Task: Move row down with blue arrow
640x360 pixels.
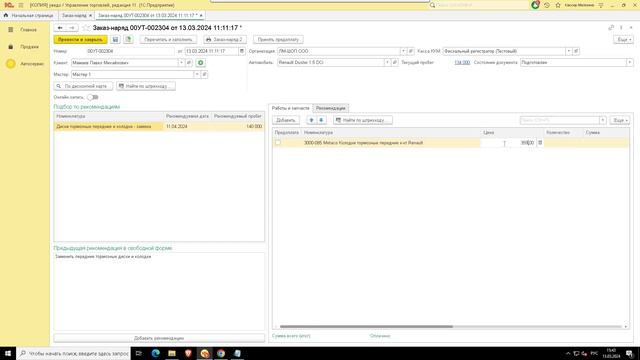Action: coord(321,120)
